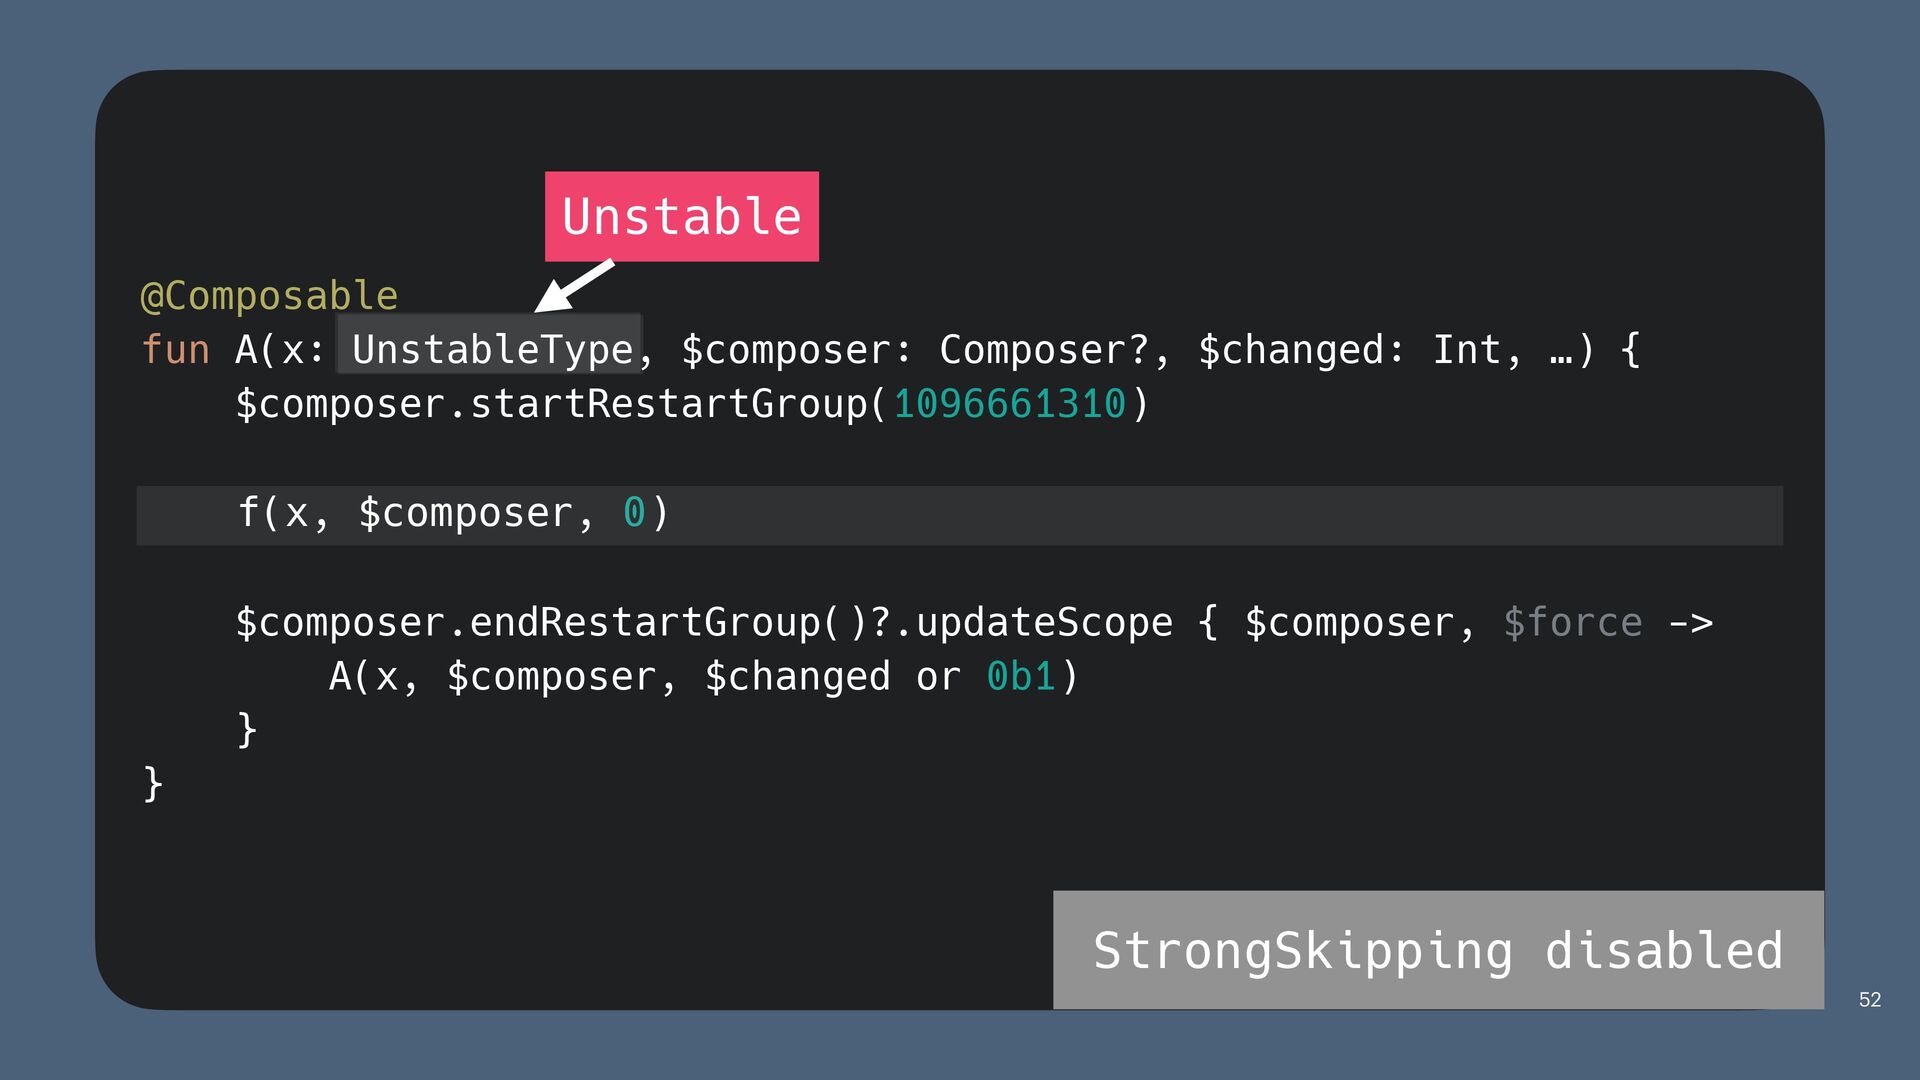Click the white arrow pointing at UnstableType
The width and height of the screenshot is (1920, 1080).
[x=573, y=287]
